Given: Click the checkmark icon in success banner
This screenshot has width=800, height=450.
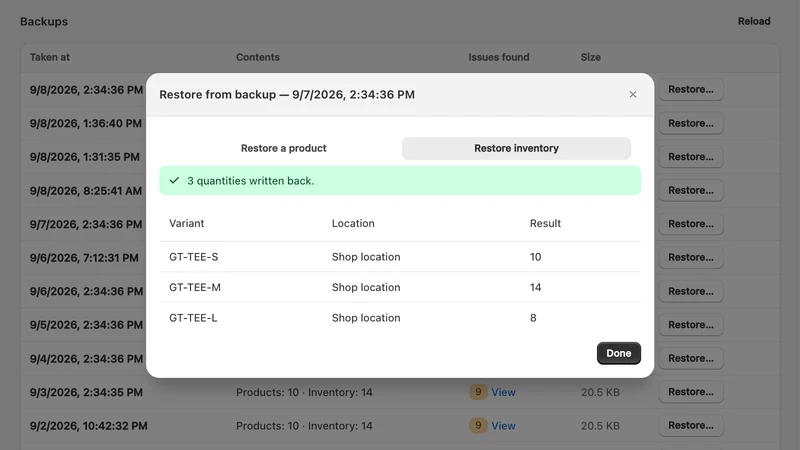Looking at the screenshot, I should coord(174,181).
